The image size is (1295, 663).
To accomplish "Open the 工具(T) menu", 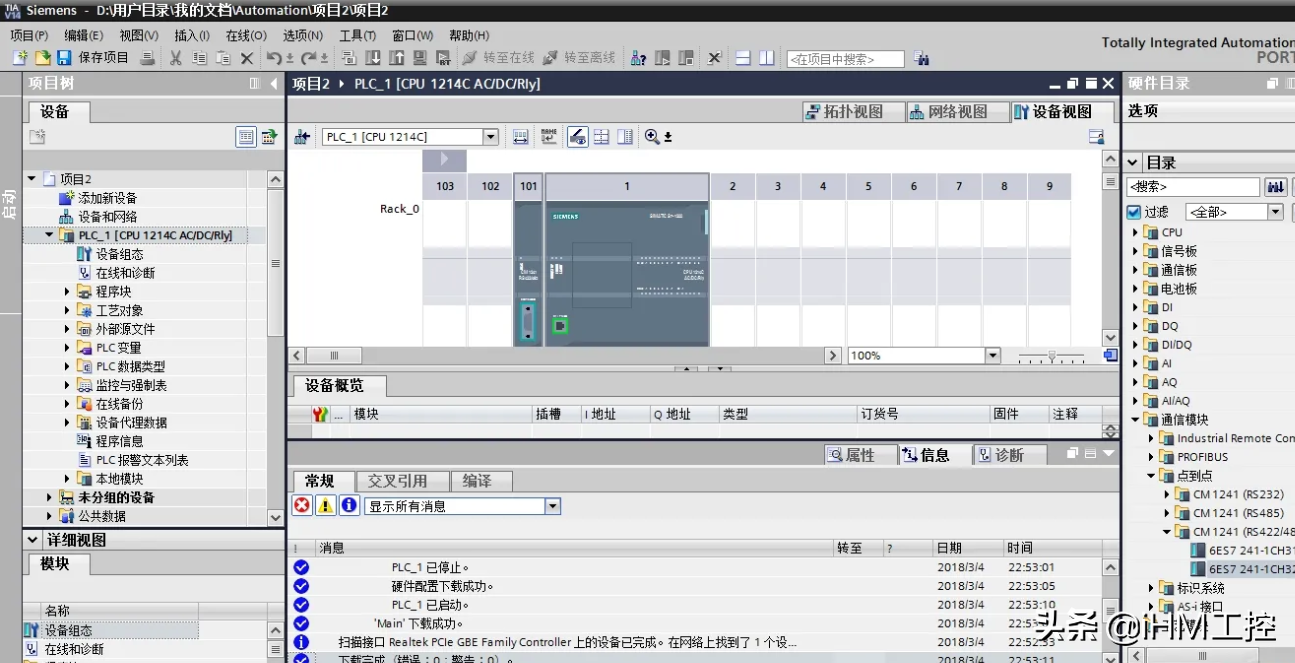I will [357, 35].
